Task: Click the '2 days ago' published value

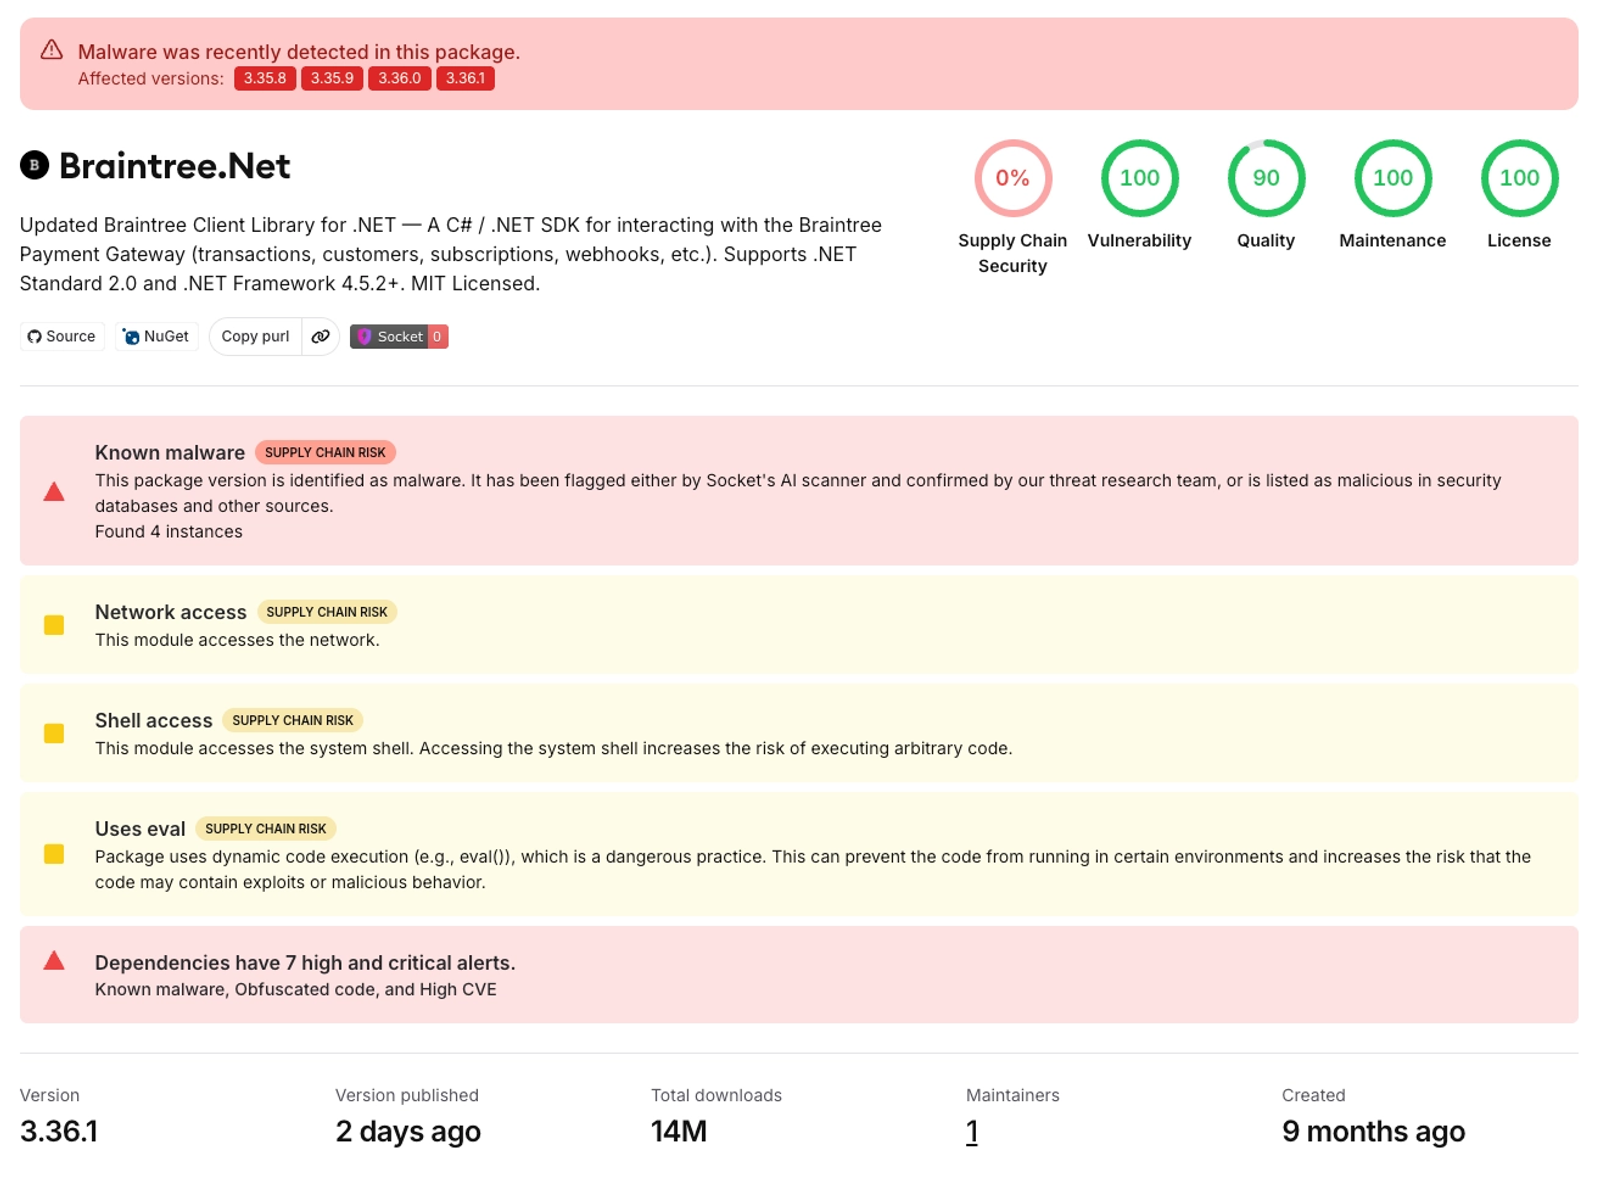Action: 408,1131
